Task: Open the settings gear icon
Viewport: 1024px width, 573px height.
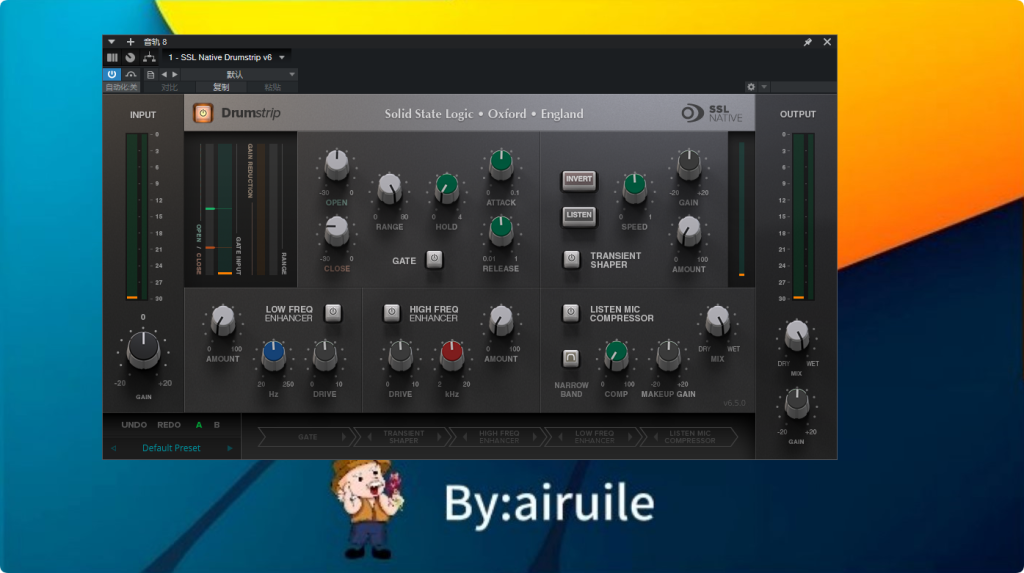Action: click(751, 87)
